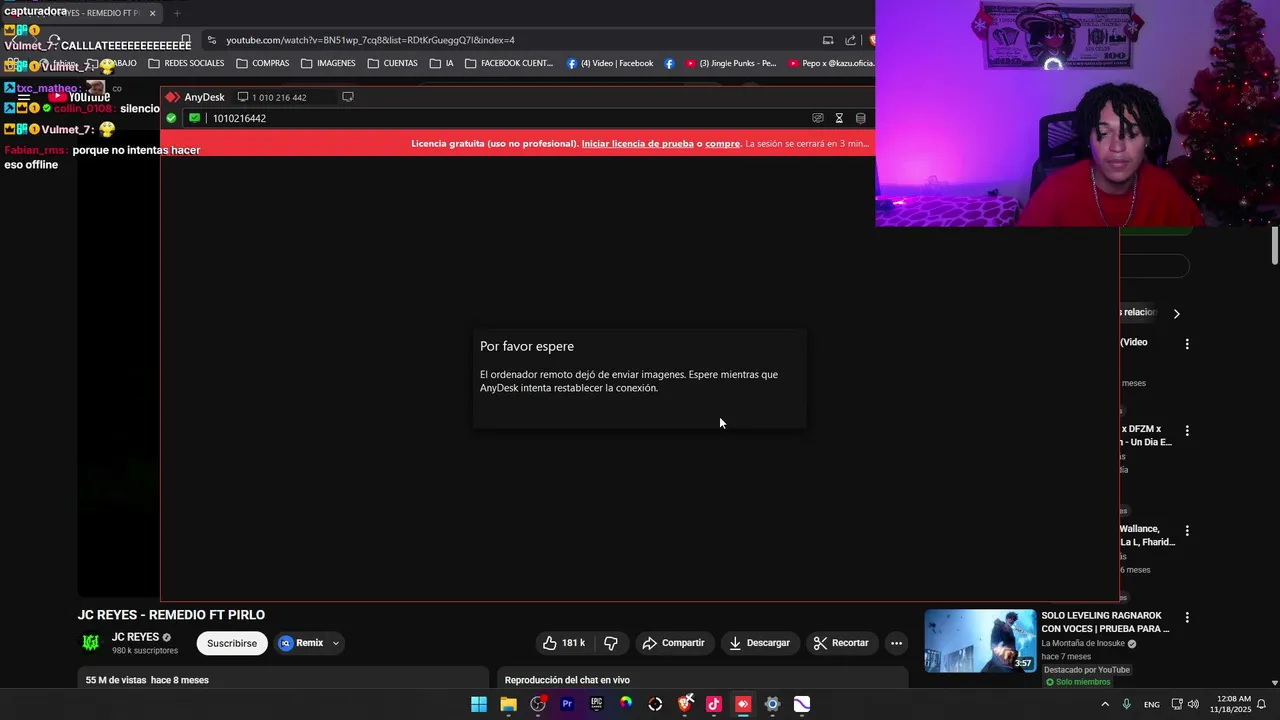
Task: Open File Explorer from taskbar
Action: 508,704
